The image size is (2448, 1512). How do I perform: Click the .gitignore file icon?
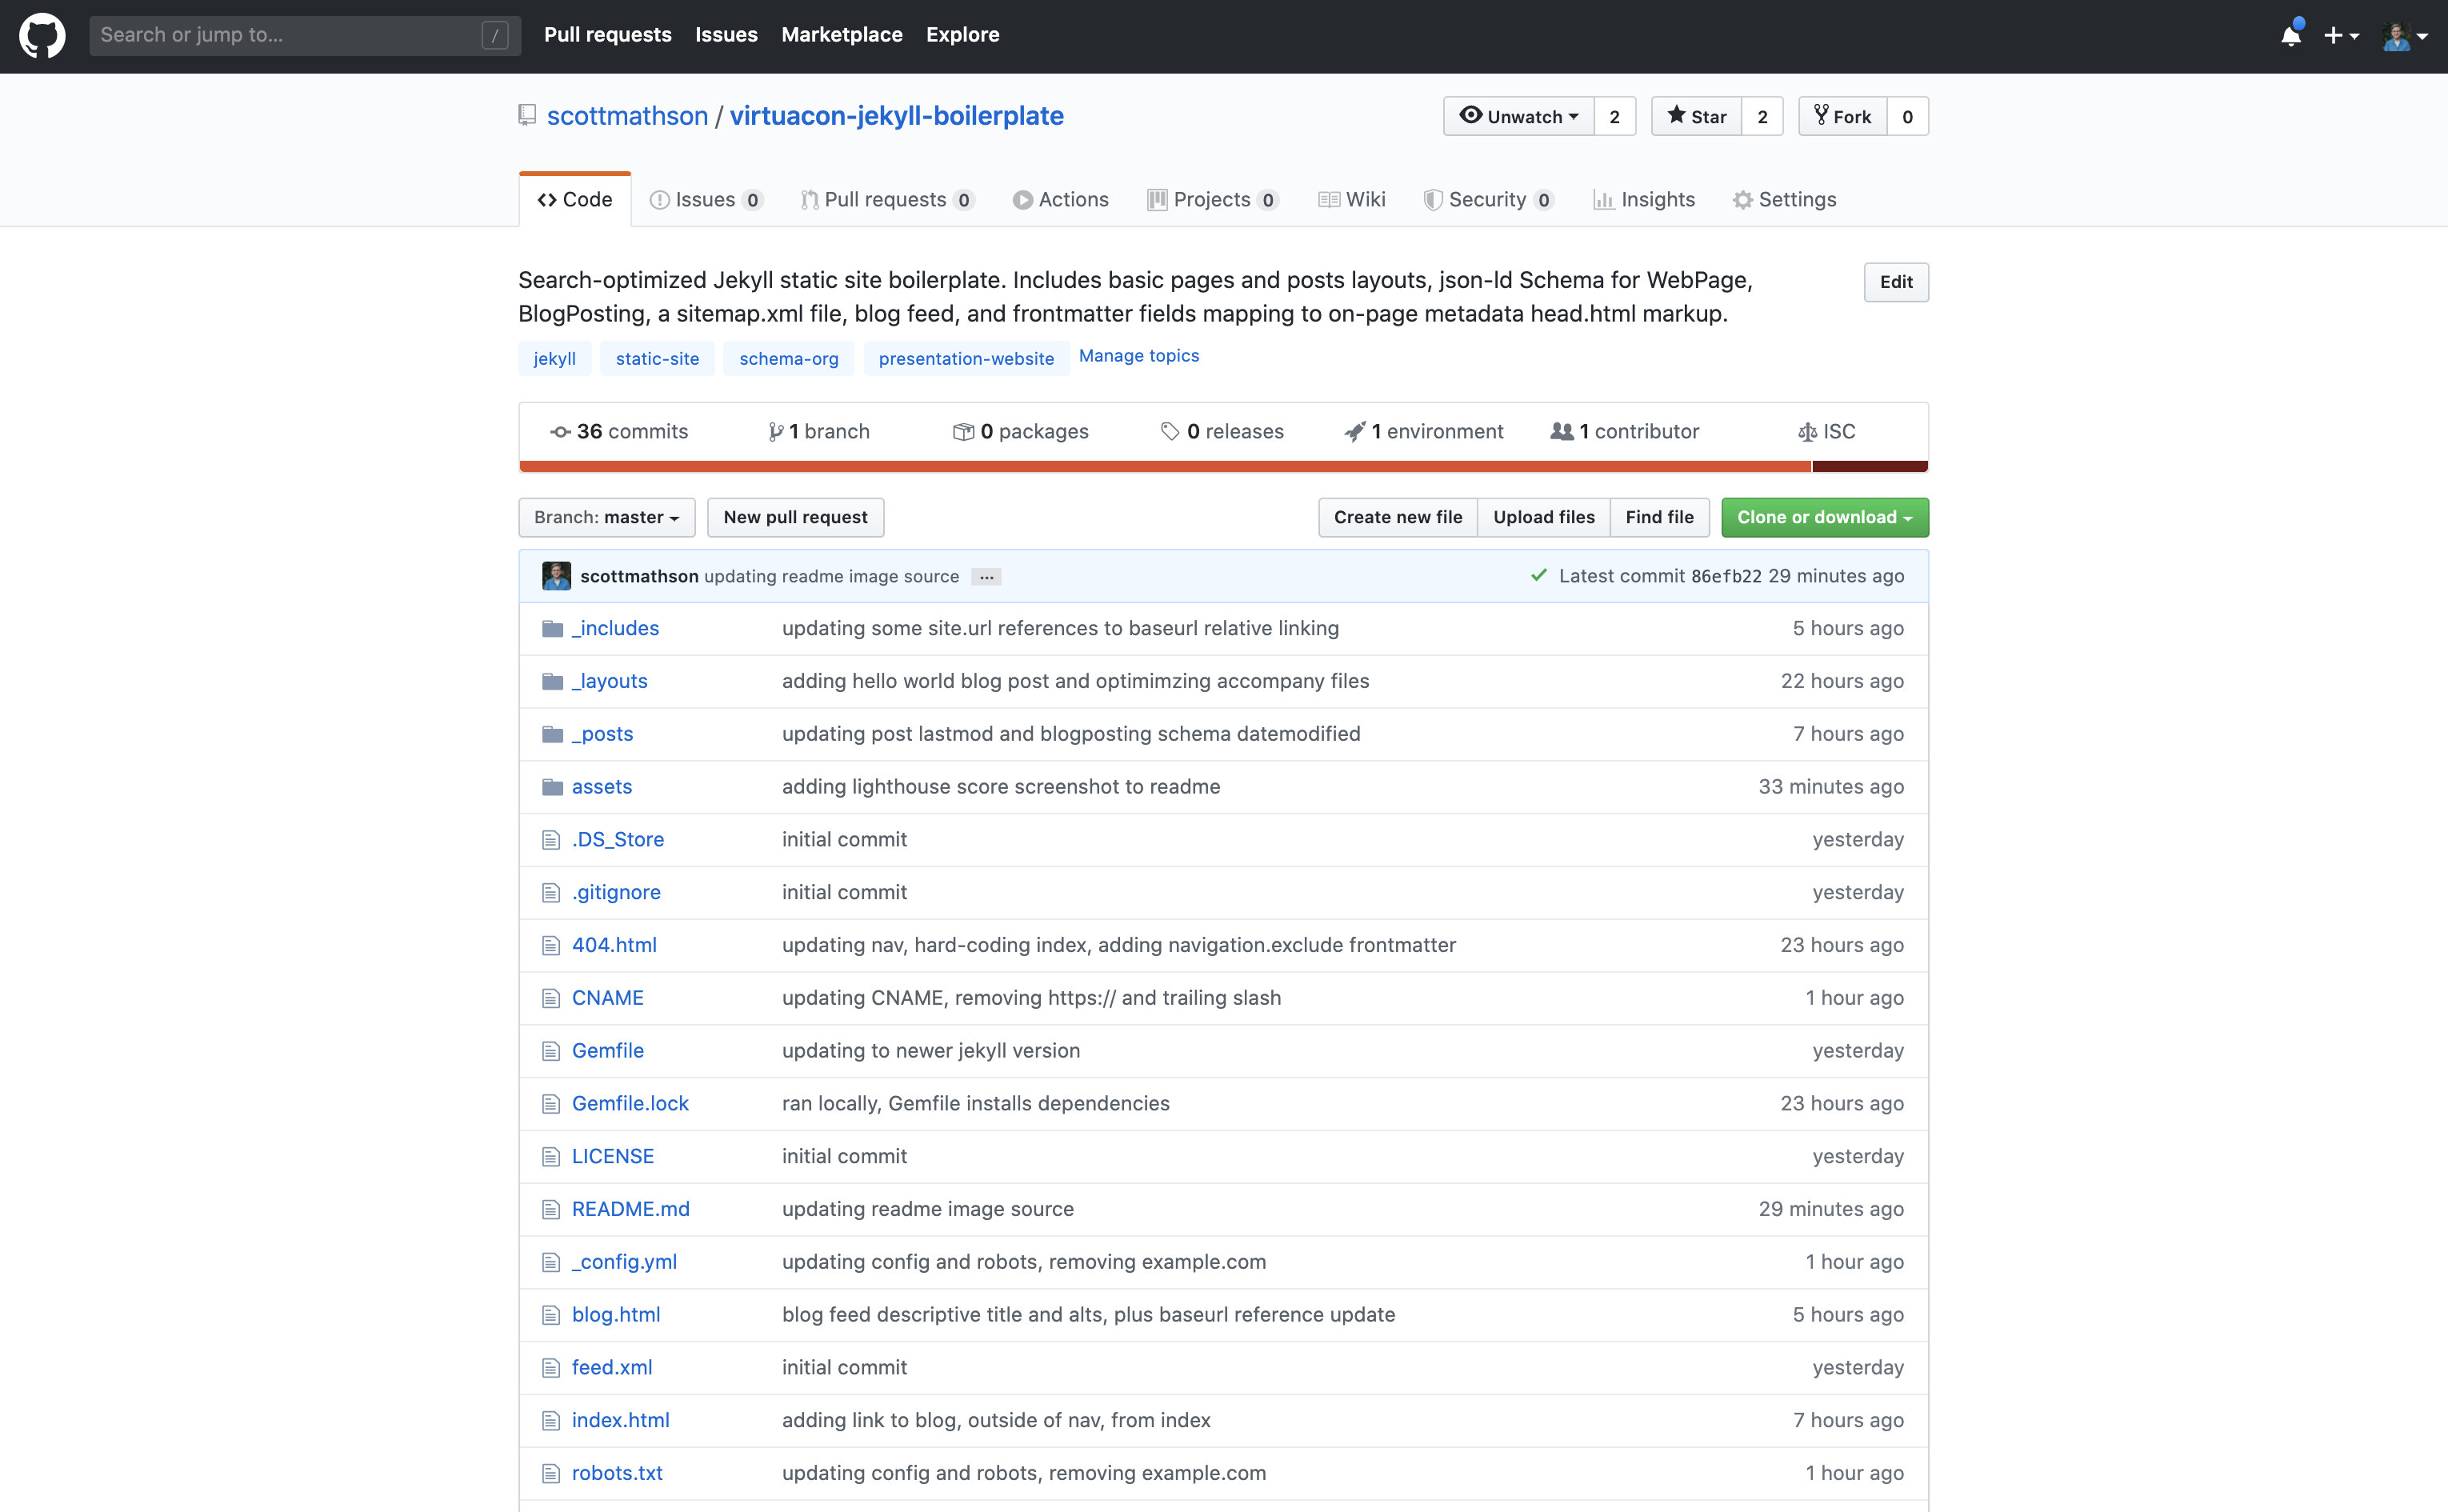click(x=550, y=893)
